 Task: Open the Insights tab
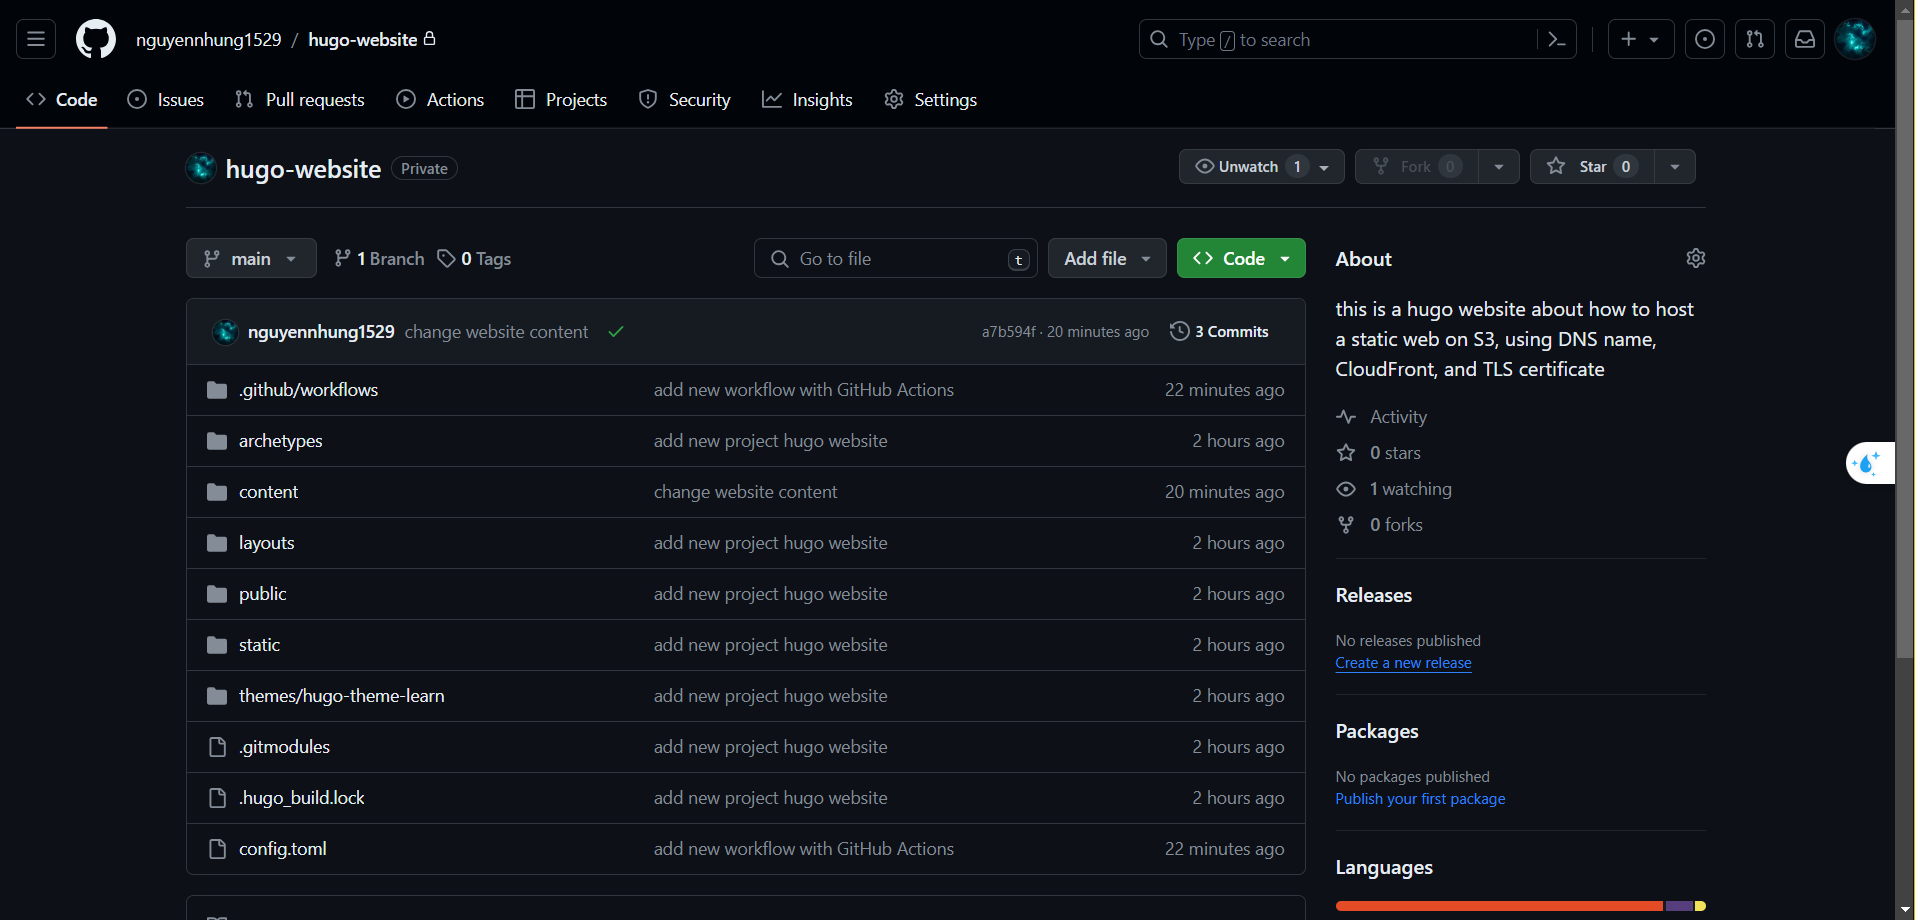807,100
